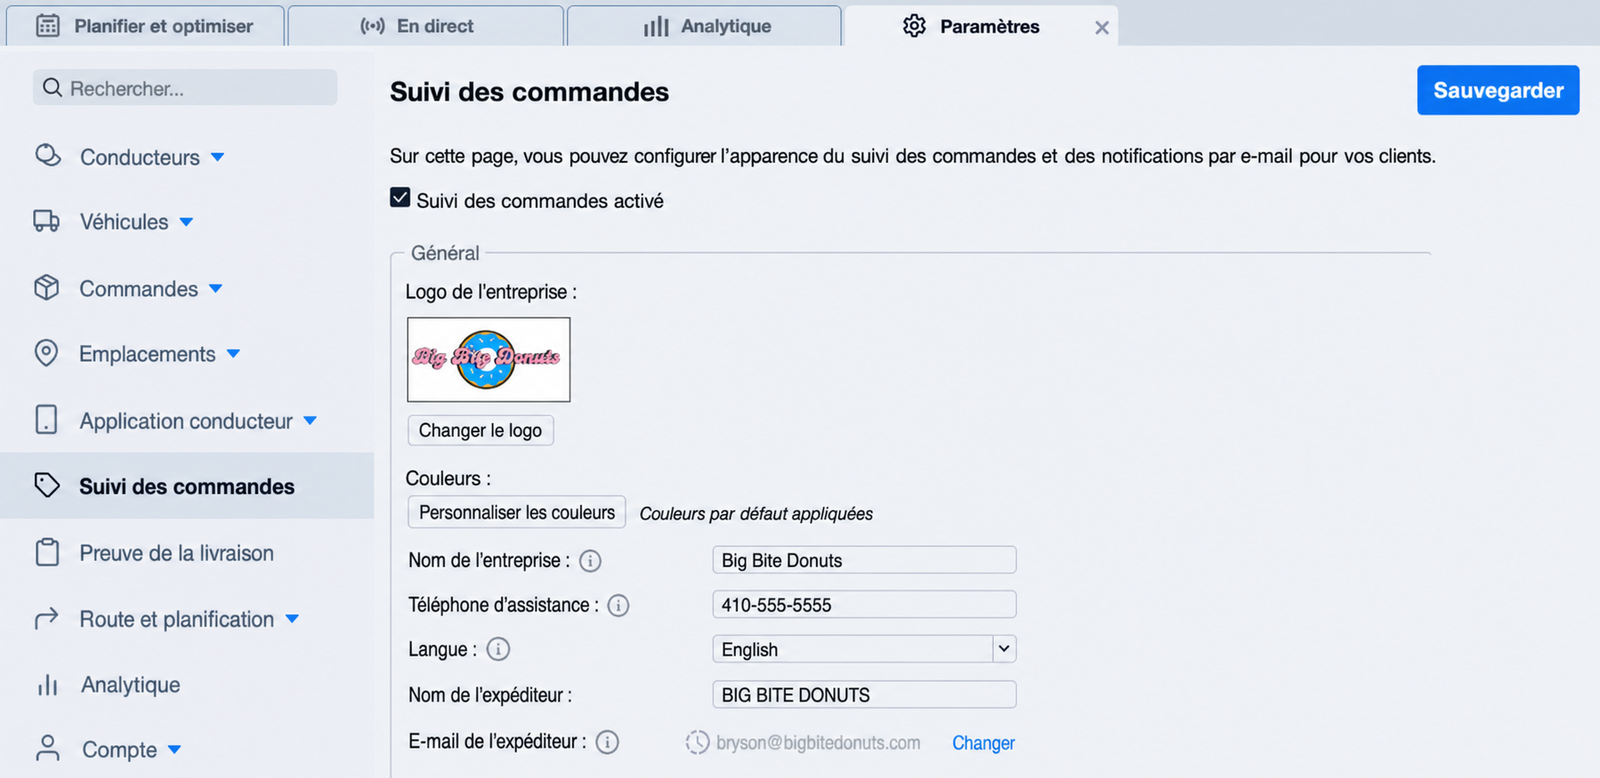Click info icon beside Téléphone d'assistance
This screenshot has width=1600, height=778.
click(618, 605)
